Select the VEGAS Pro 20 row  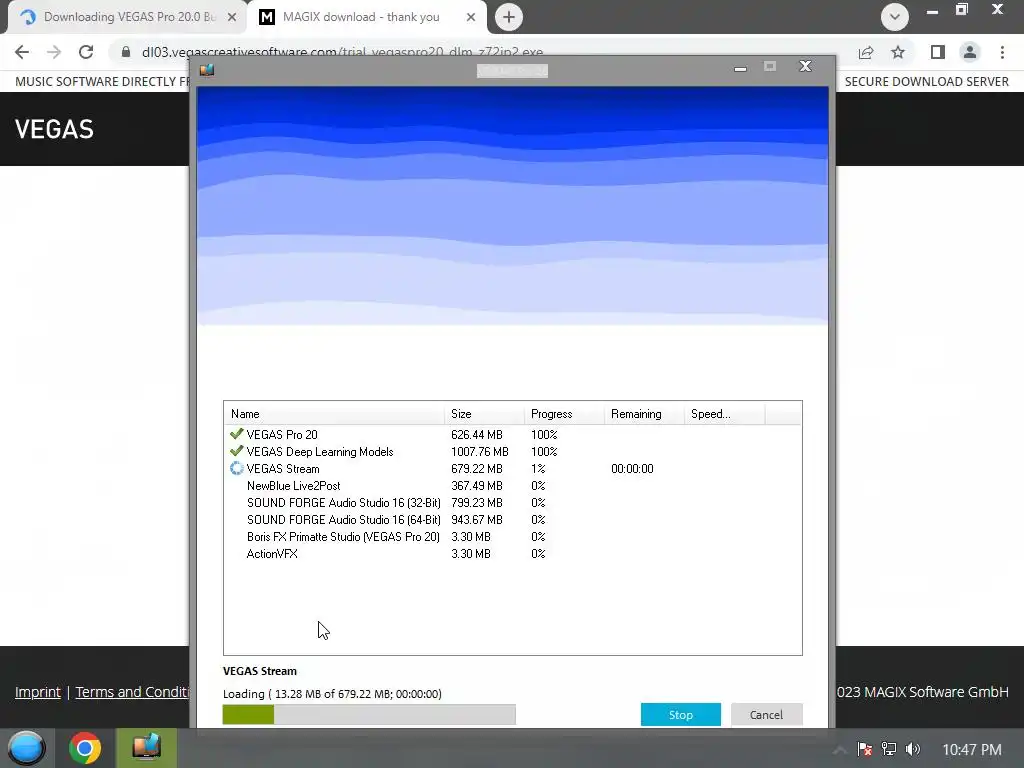(513, 434)
